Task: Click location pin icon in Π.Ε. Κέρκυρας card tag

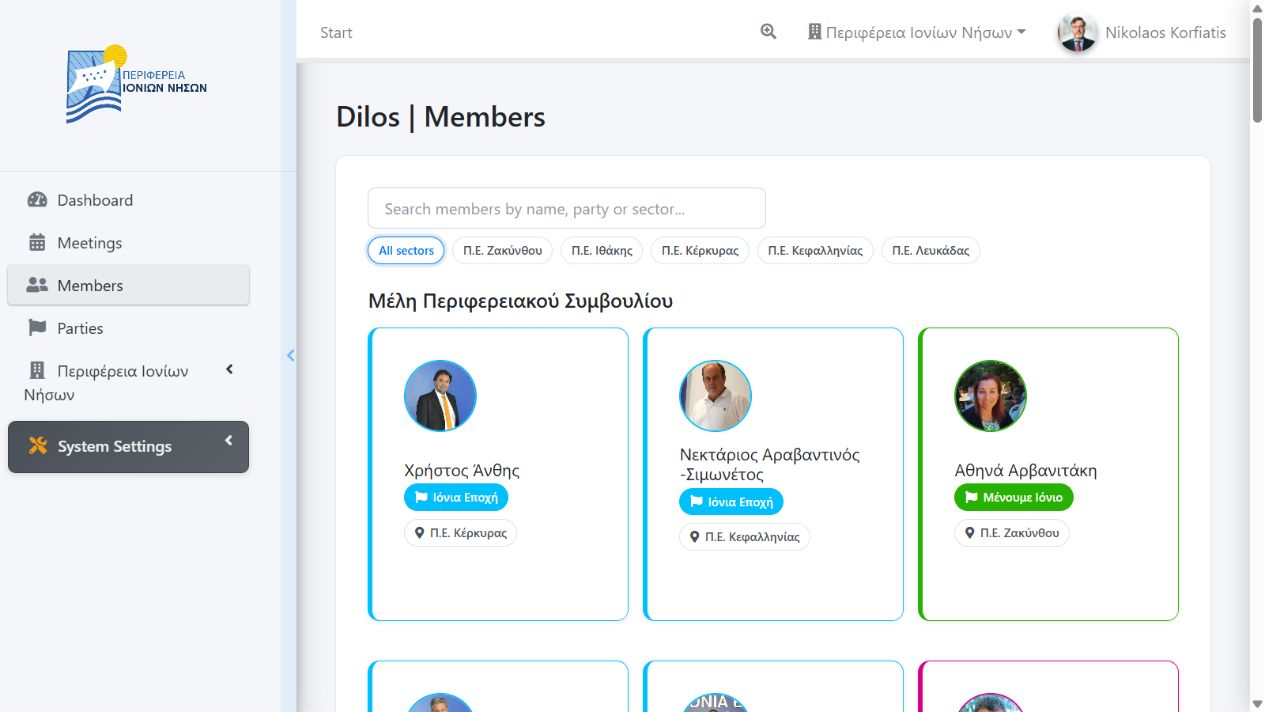Action: (x=420, y=533)
